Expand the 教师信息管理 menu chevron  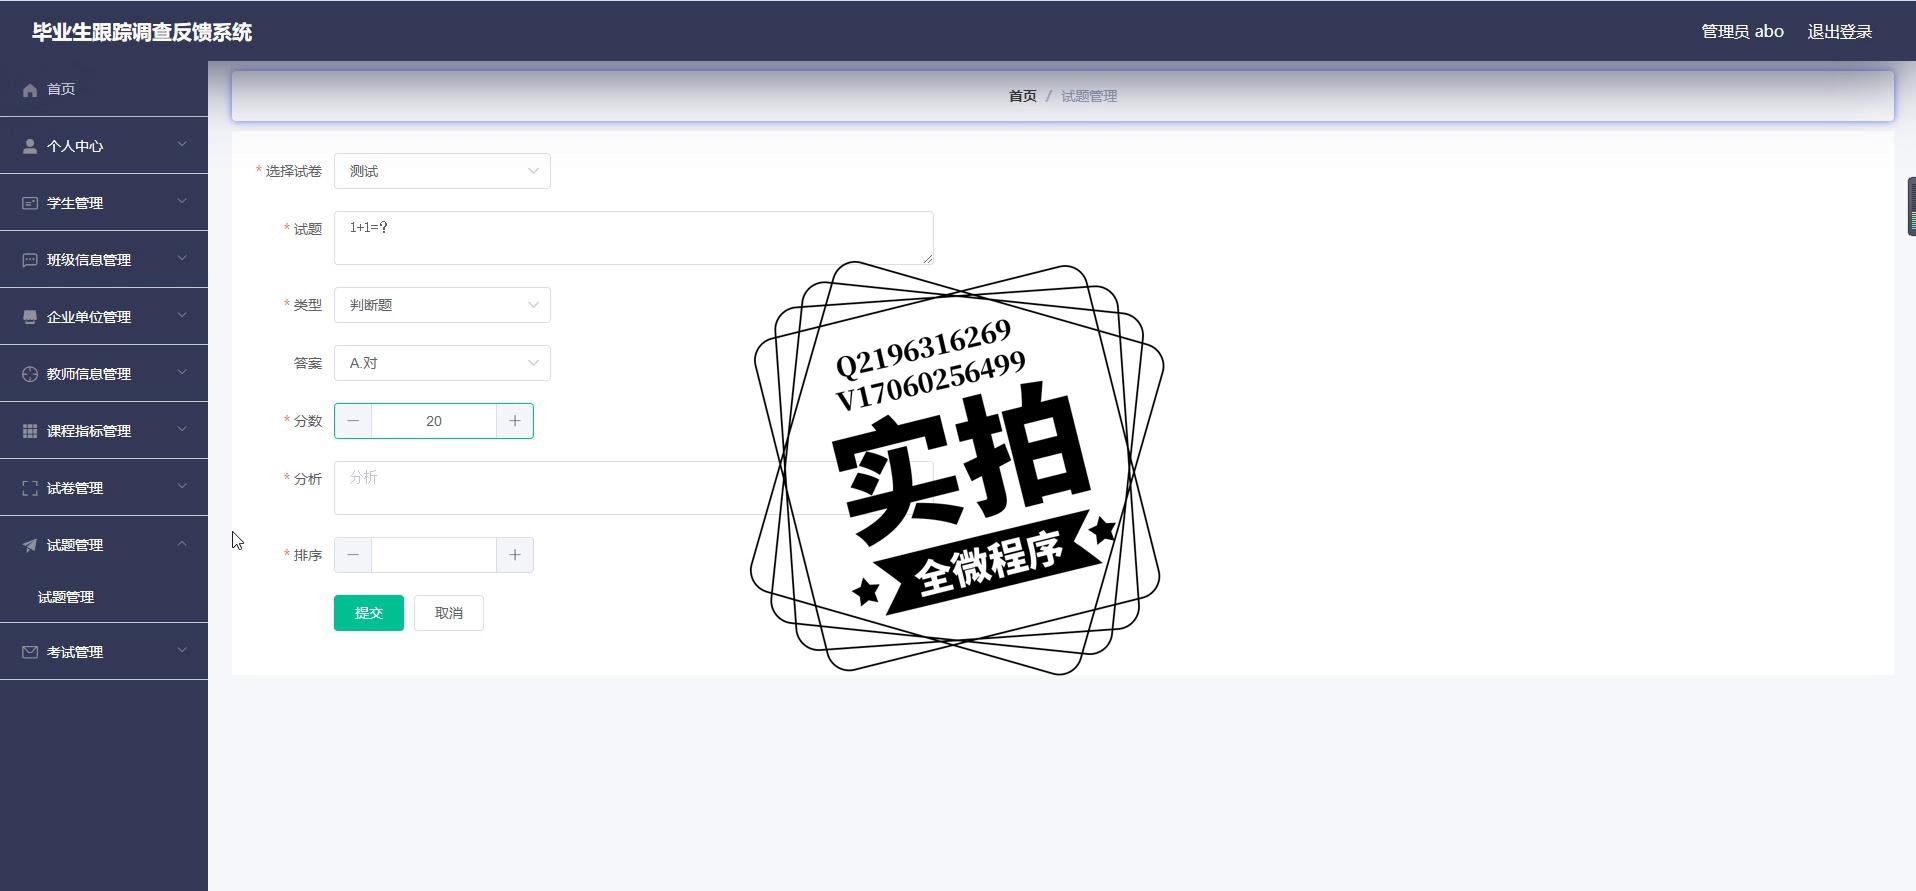182,373
